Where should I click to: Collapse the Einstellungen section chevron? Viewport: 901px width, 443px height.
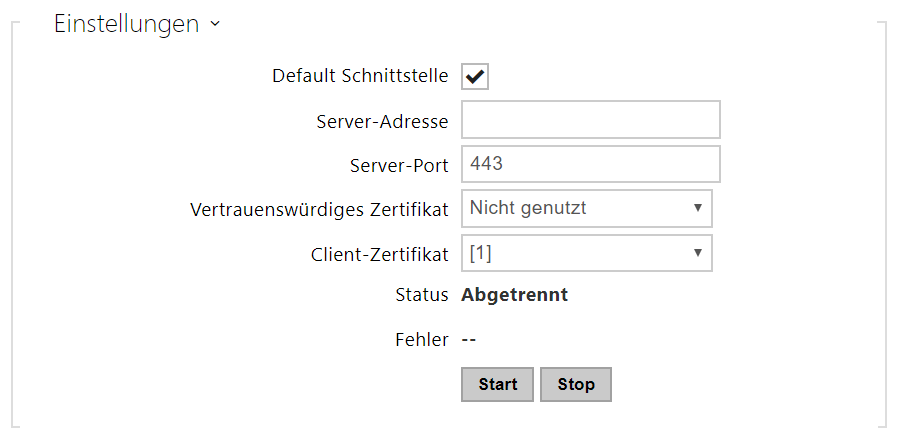pos(215,26)
